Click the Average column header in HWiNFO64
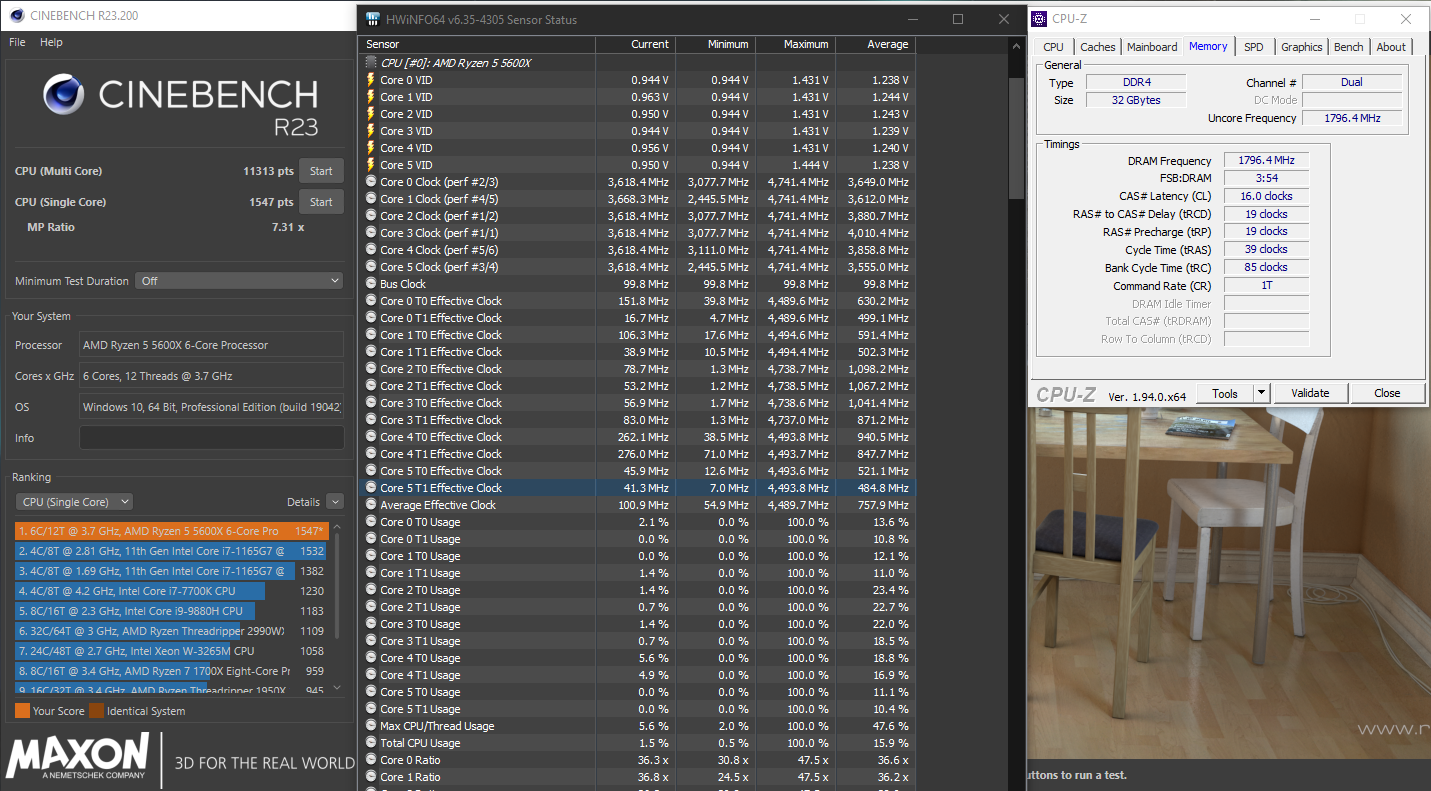Viewport: 1431px width, 791px height. 875,44
